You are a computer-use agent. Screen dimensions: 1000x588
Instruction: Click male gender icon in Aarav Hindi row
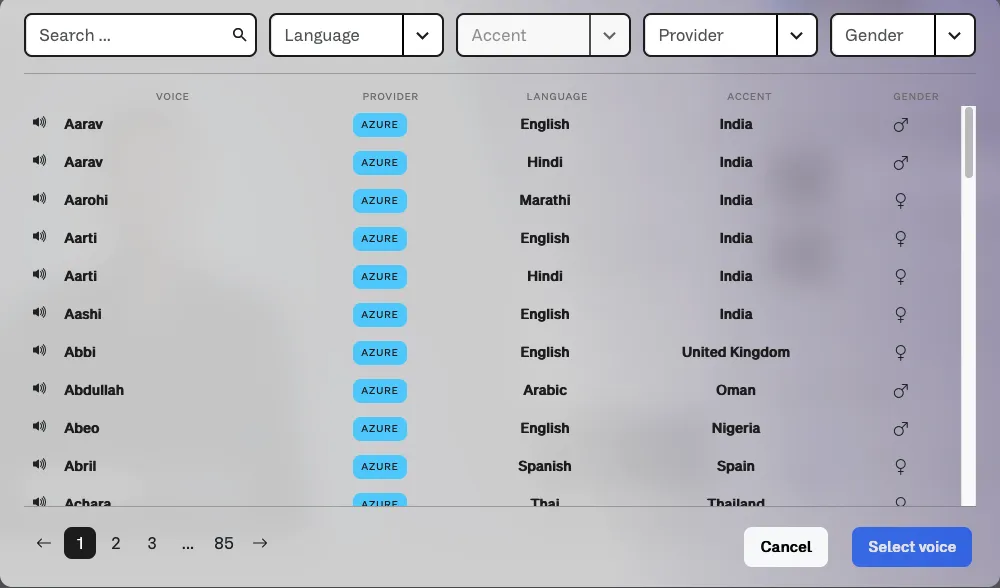901,163
